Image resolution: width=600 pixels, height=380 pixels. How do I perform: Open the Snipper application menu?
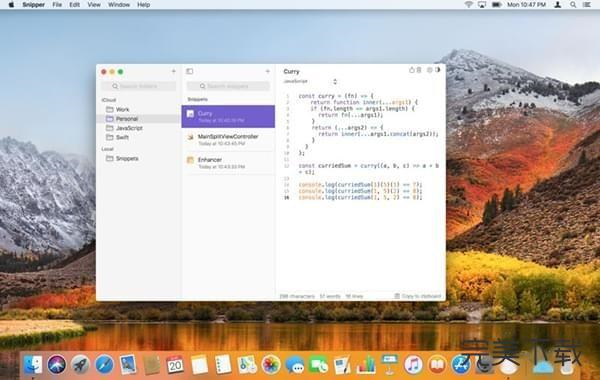(x=33, y=5)
